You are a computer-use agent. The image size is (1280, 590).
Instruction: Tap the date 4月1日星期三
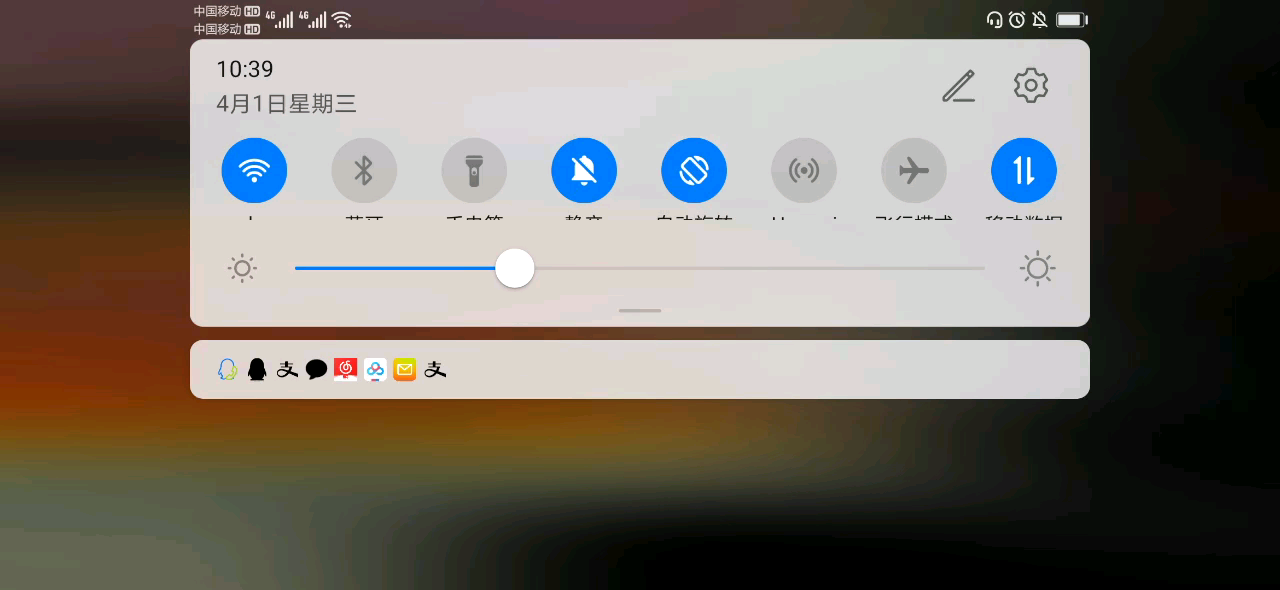tap(287, 104)
